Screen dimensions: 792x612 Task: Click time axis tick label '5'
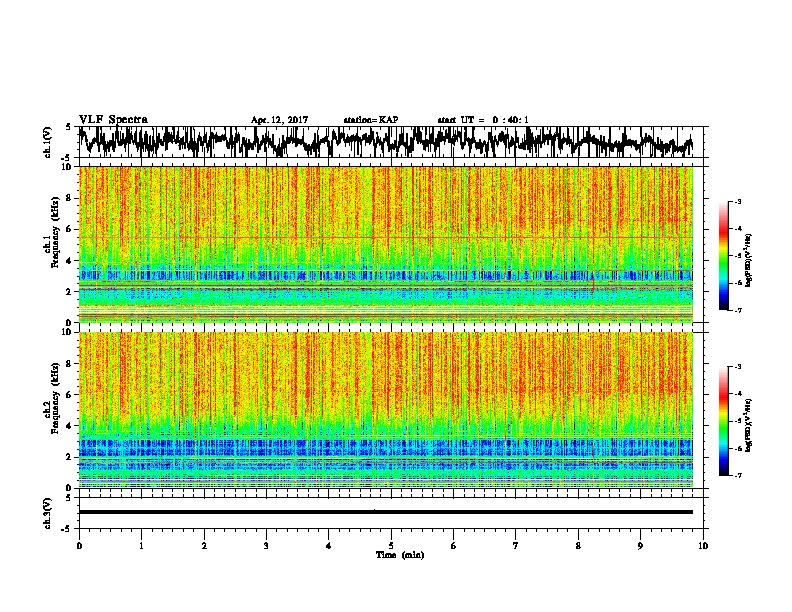click(391, 545)
